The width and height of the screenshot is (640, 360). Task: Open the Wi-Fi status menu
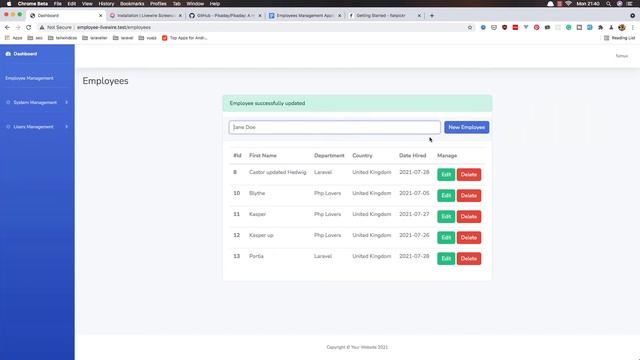568,4
